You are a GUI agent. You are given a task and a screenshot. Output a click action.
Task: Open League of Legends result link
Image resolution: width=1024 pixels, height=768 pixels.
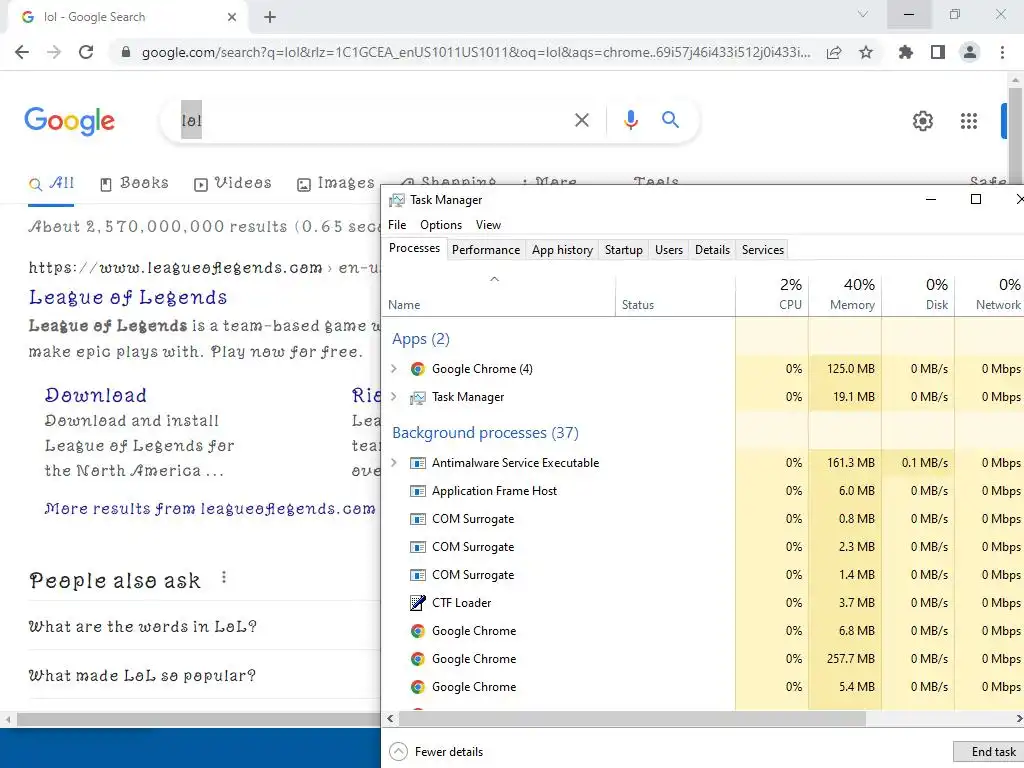tap(128, 297)
